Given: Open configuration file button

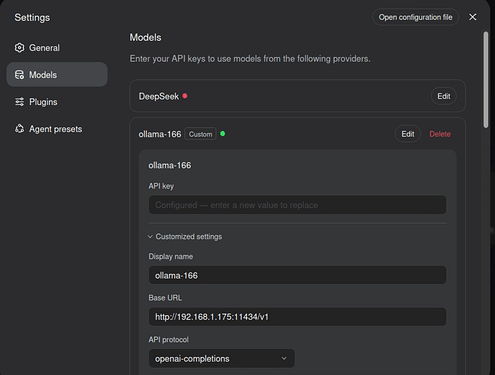Looking at the screenshot, I should 415,17.
